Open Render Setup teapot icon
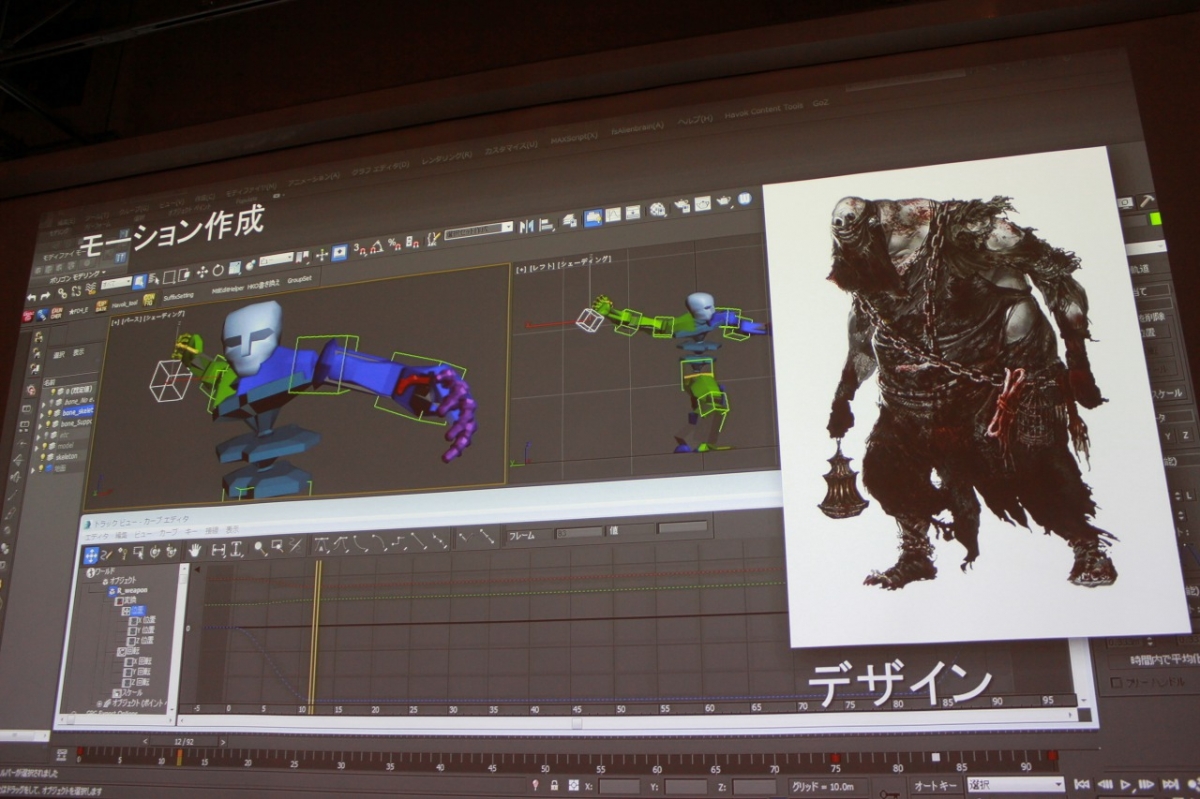This screenshot has width=1200, height=799. 682,204
